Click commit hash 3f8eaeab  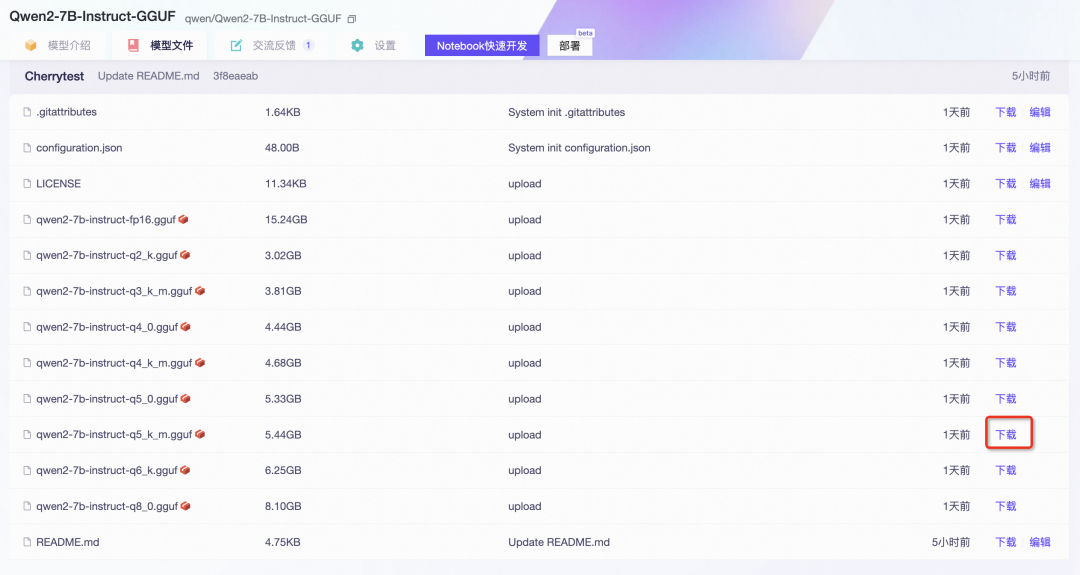click(236, 76)
